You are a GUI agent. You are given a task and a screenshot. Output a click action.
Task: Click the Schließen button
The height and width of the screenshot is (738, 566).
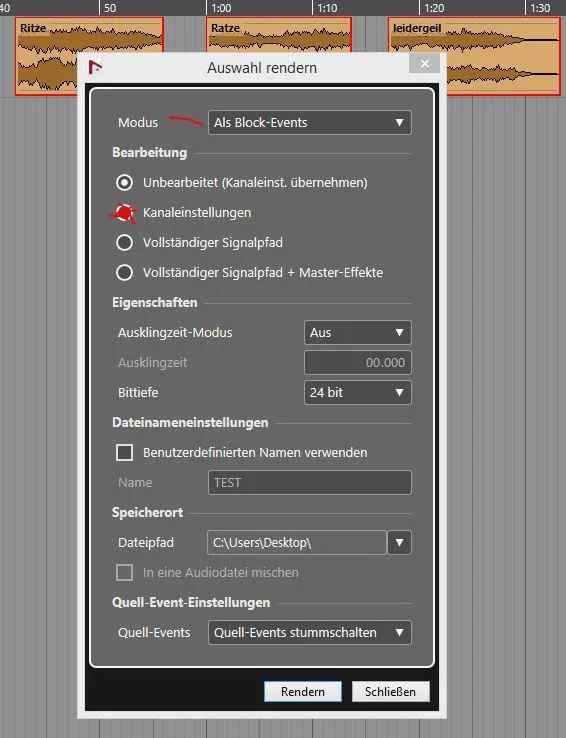tap(391, 691)
